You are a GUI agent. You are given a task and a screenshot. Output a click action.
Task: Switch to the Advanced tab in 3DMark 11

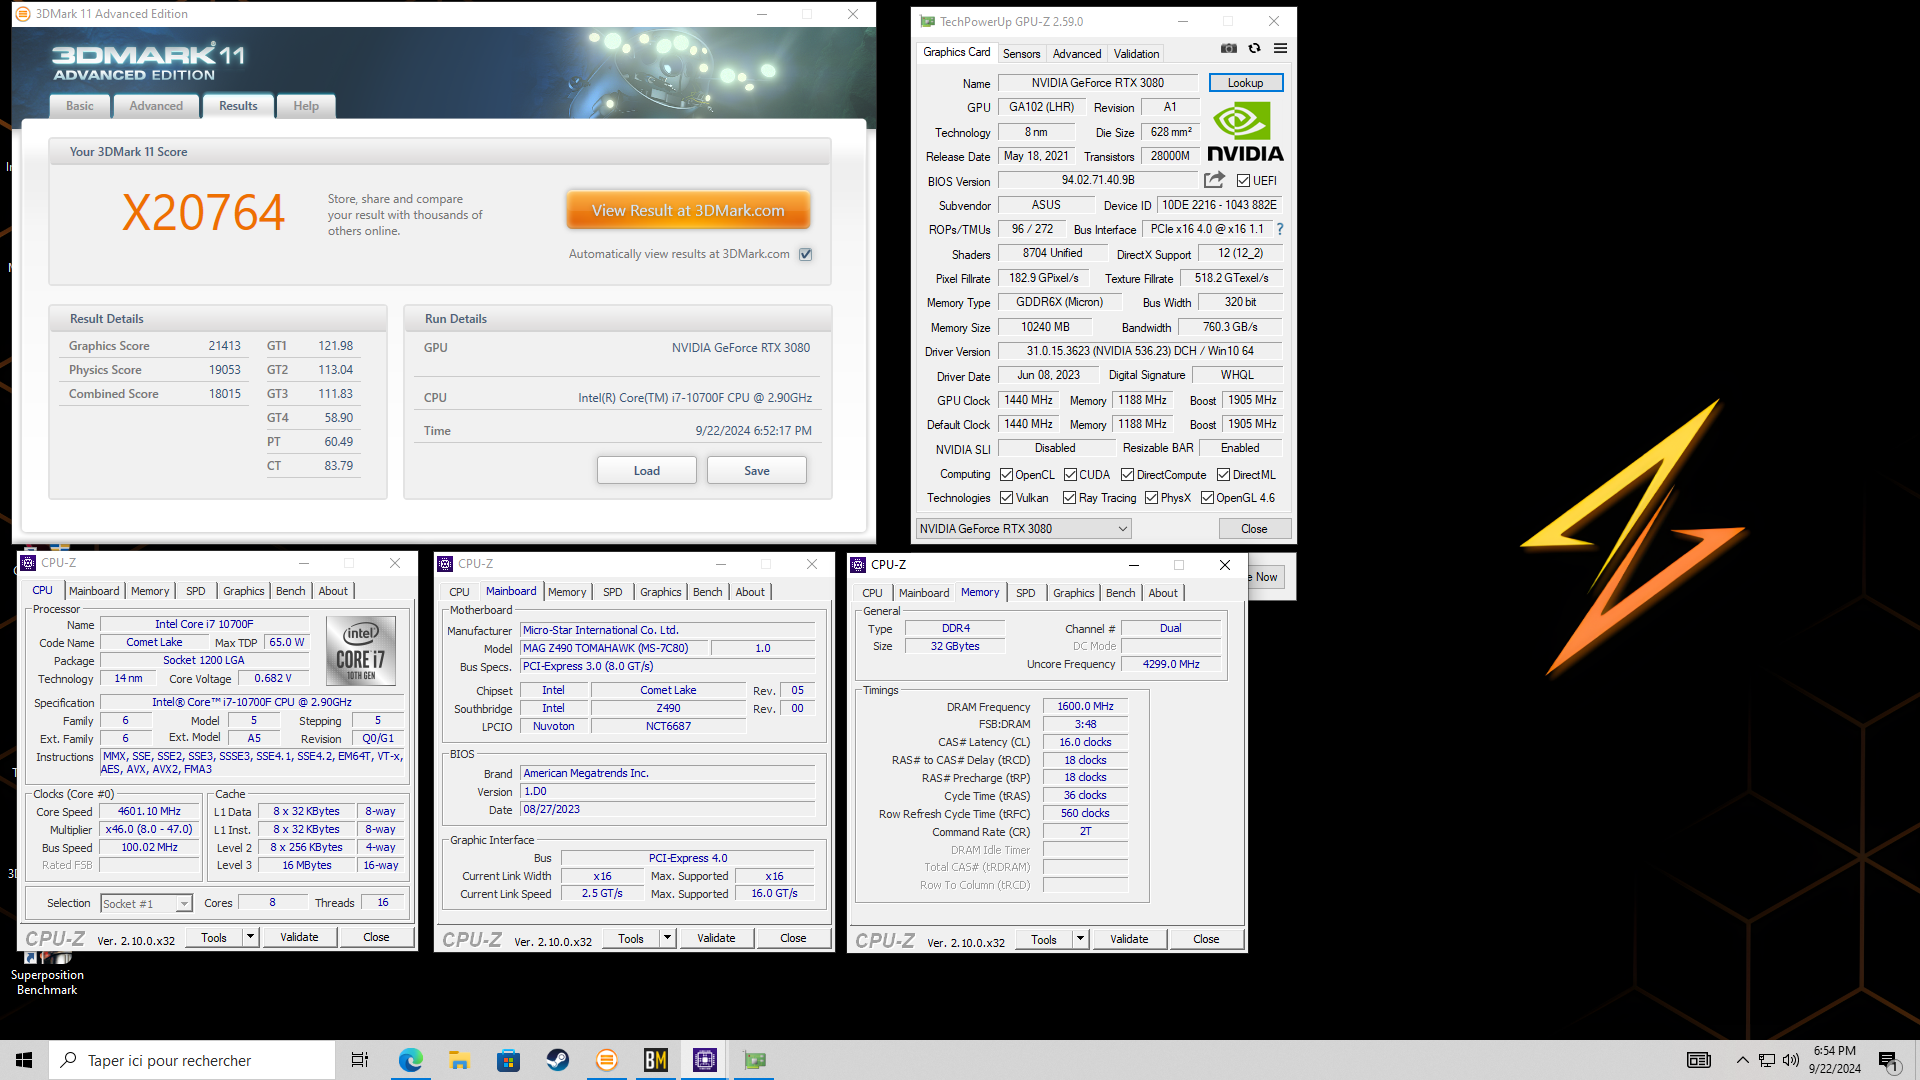point(156,106)
